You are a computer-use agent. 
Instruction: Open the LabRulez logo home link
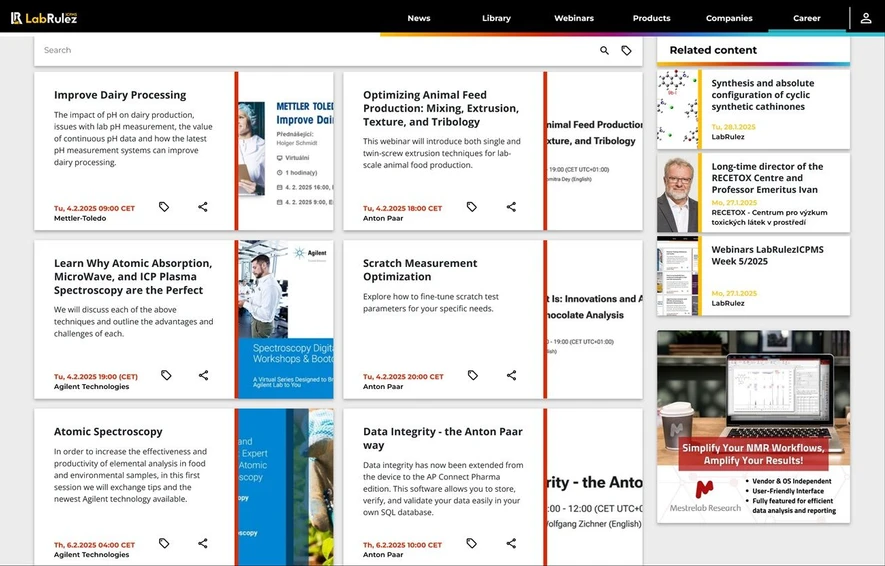(44, 18)
